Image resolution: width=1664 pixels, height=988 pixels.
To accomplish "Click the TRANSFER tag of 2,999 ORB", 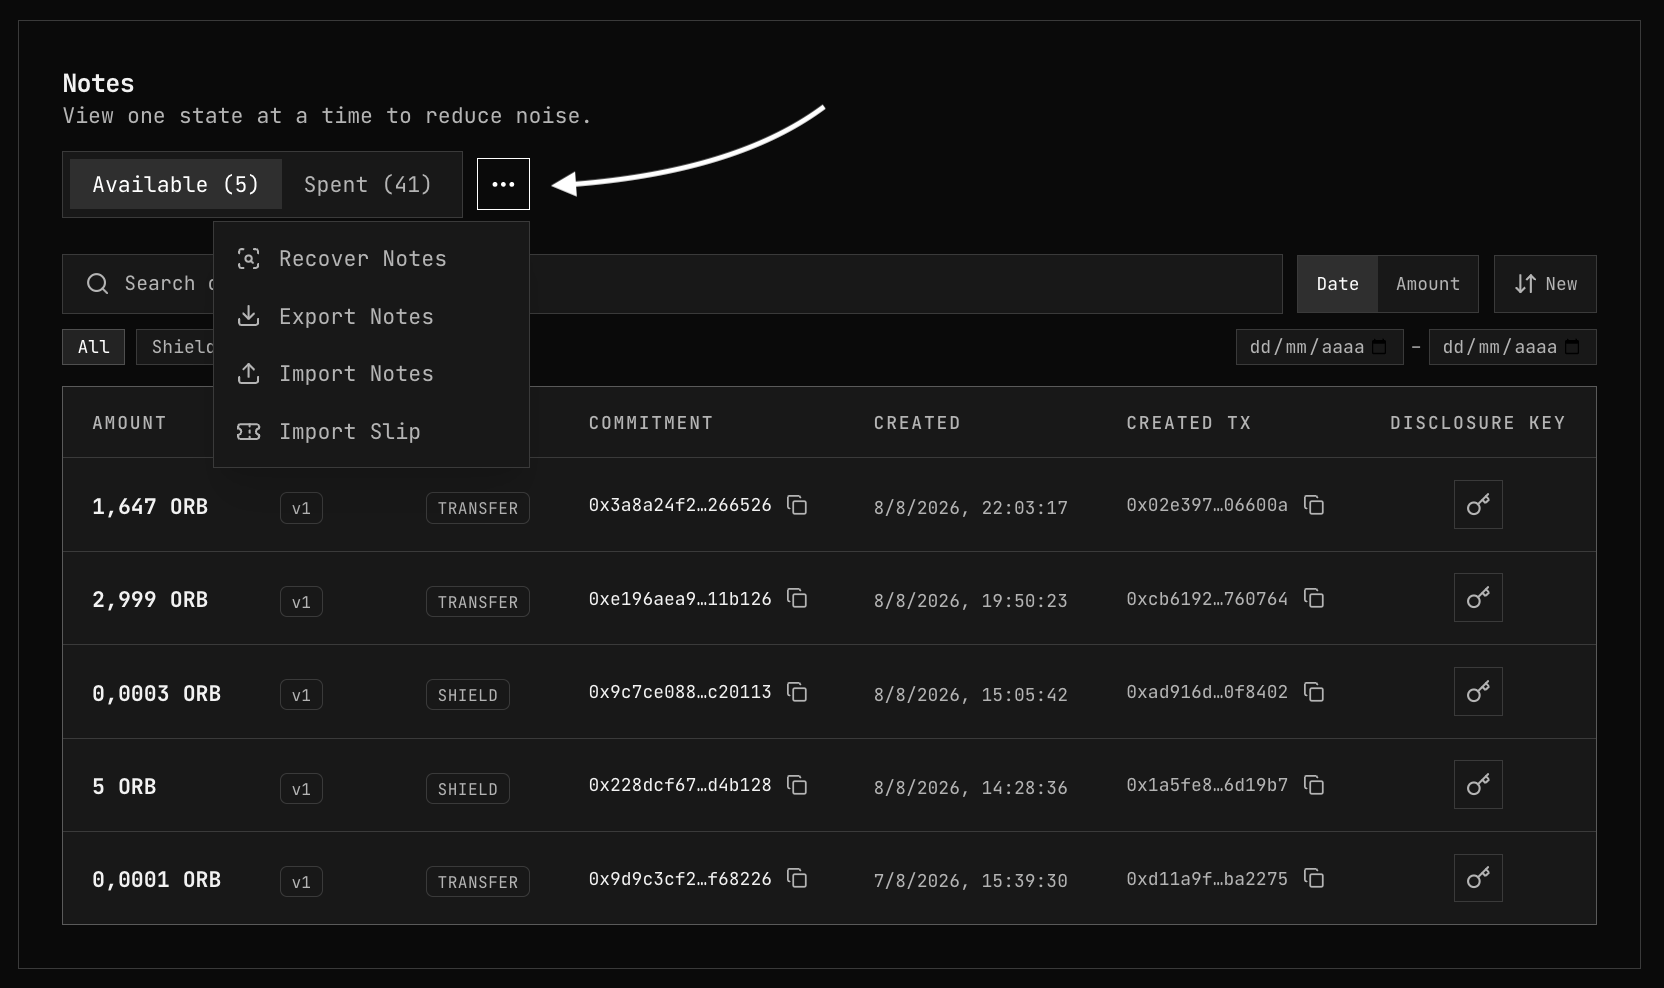I will click(478, 602).
